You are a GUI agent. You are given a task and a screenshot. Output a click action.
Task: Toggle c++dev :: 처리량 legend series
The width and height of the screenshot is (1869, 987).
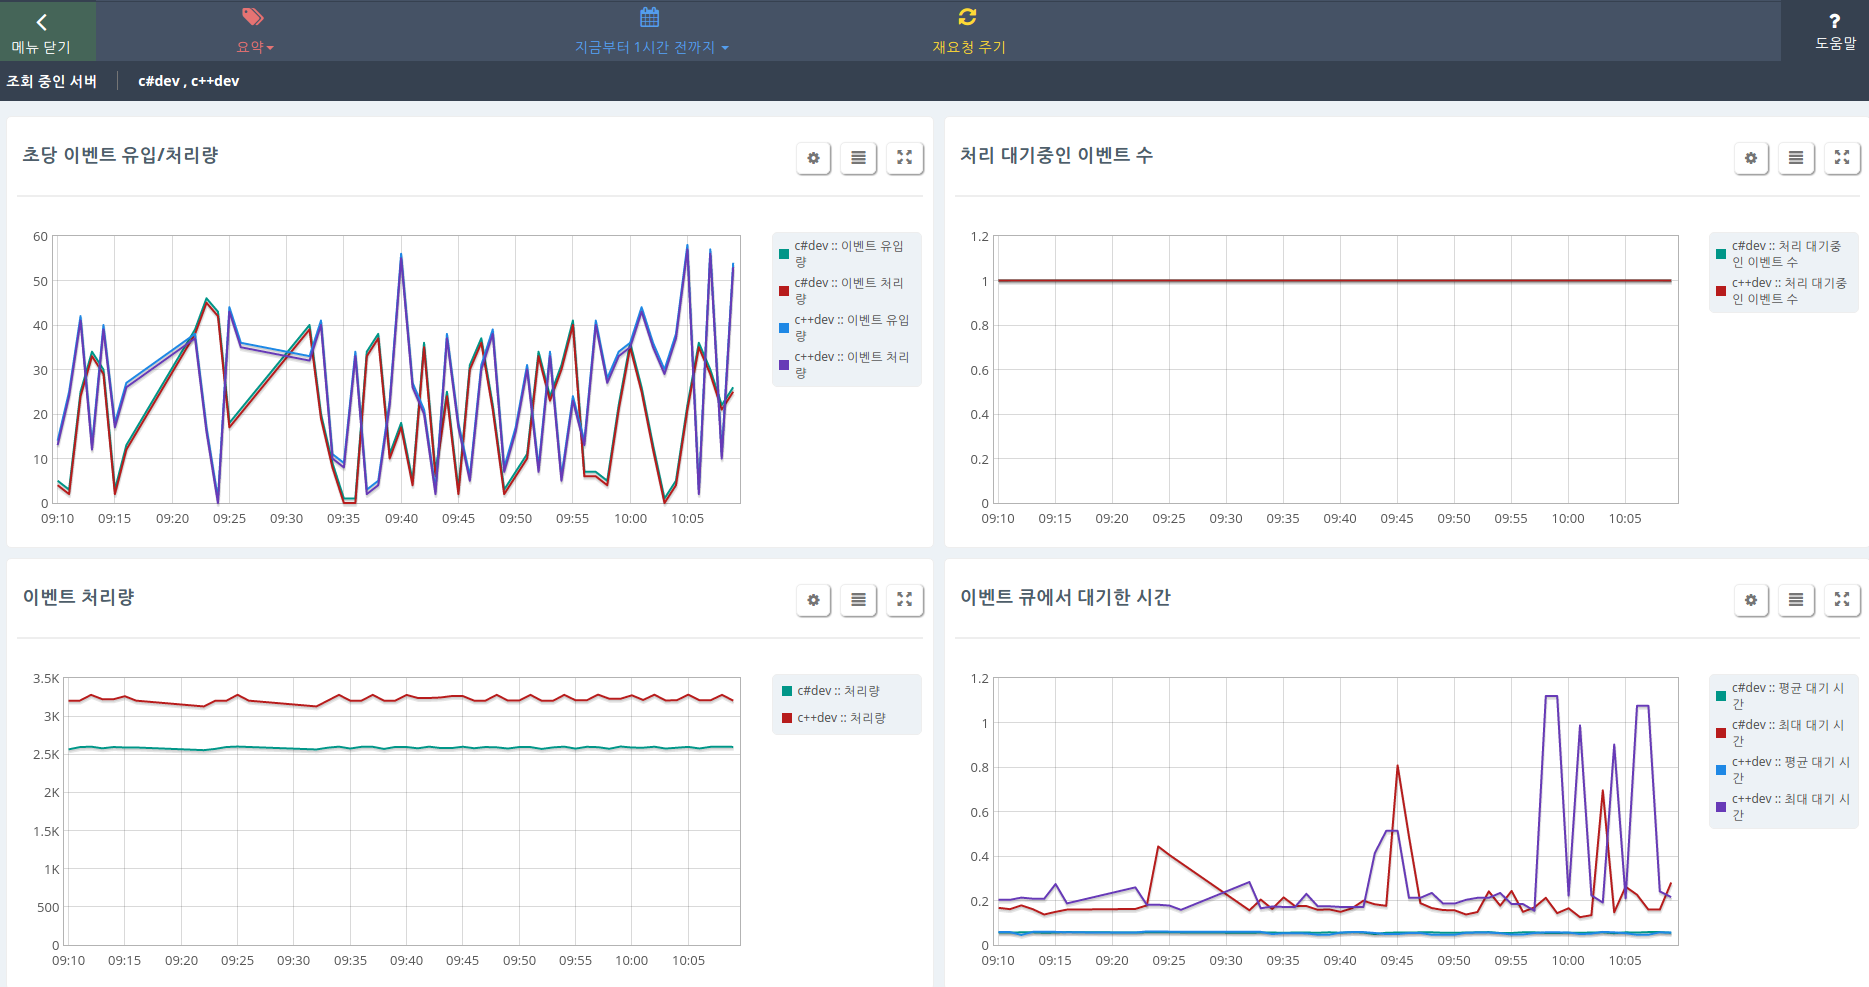(834, 718)
